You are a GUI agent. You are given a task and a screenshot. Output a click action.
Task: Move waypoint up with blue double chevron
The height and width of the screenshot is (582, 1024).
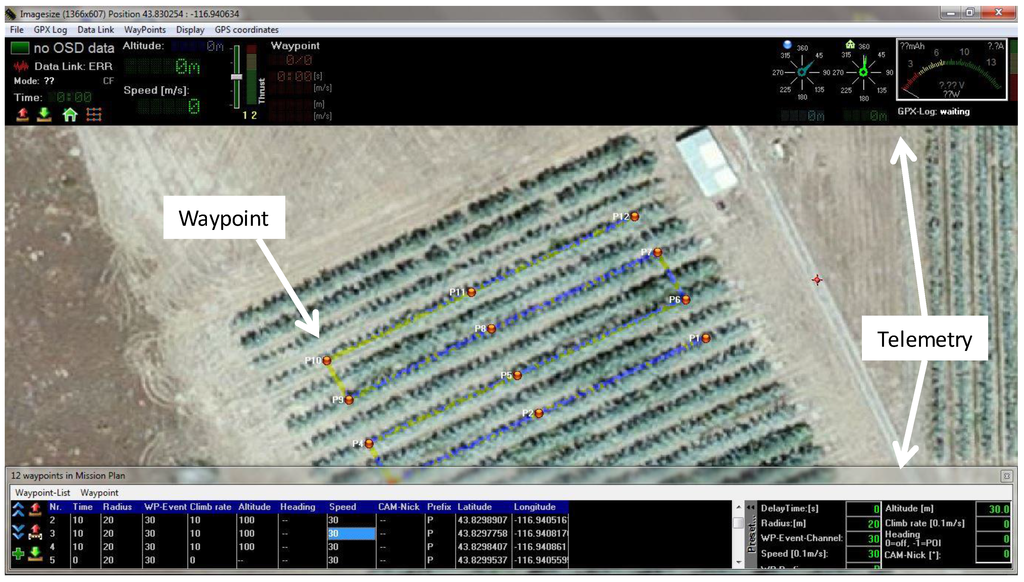tap(18, 510)
